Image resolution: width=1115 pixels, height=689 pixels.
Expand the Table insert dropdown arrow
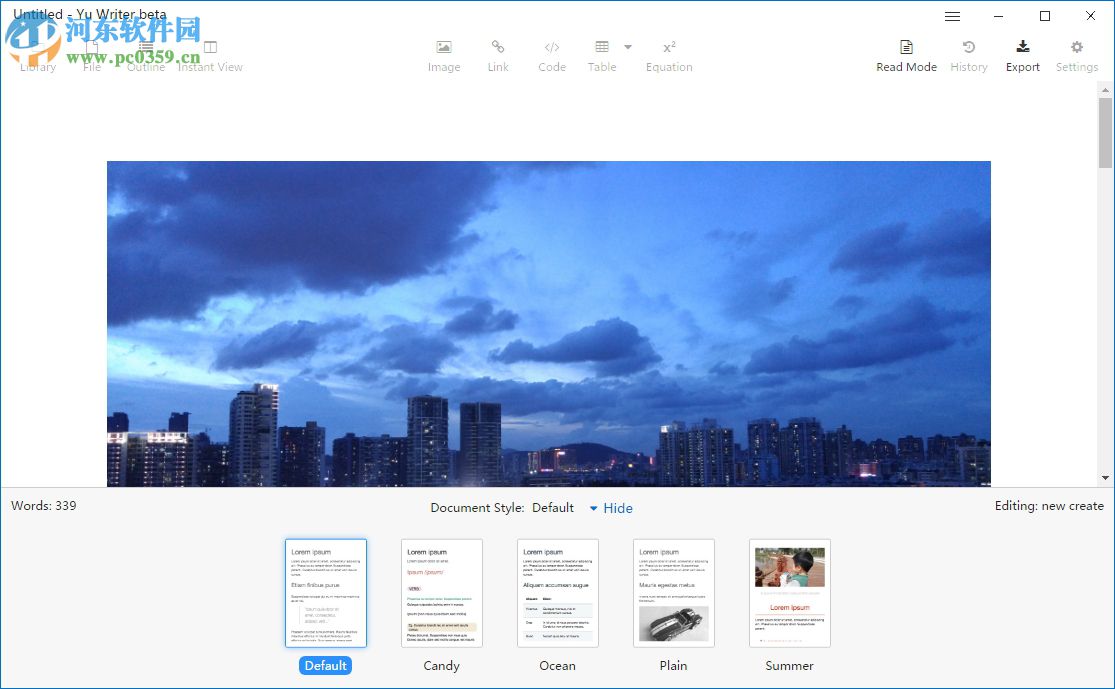(x=629, y=48)
